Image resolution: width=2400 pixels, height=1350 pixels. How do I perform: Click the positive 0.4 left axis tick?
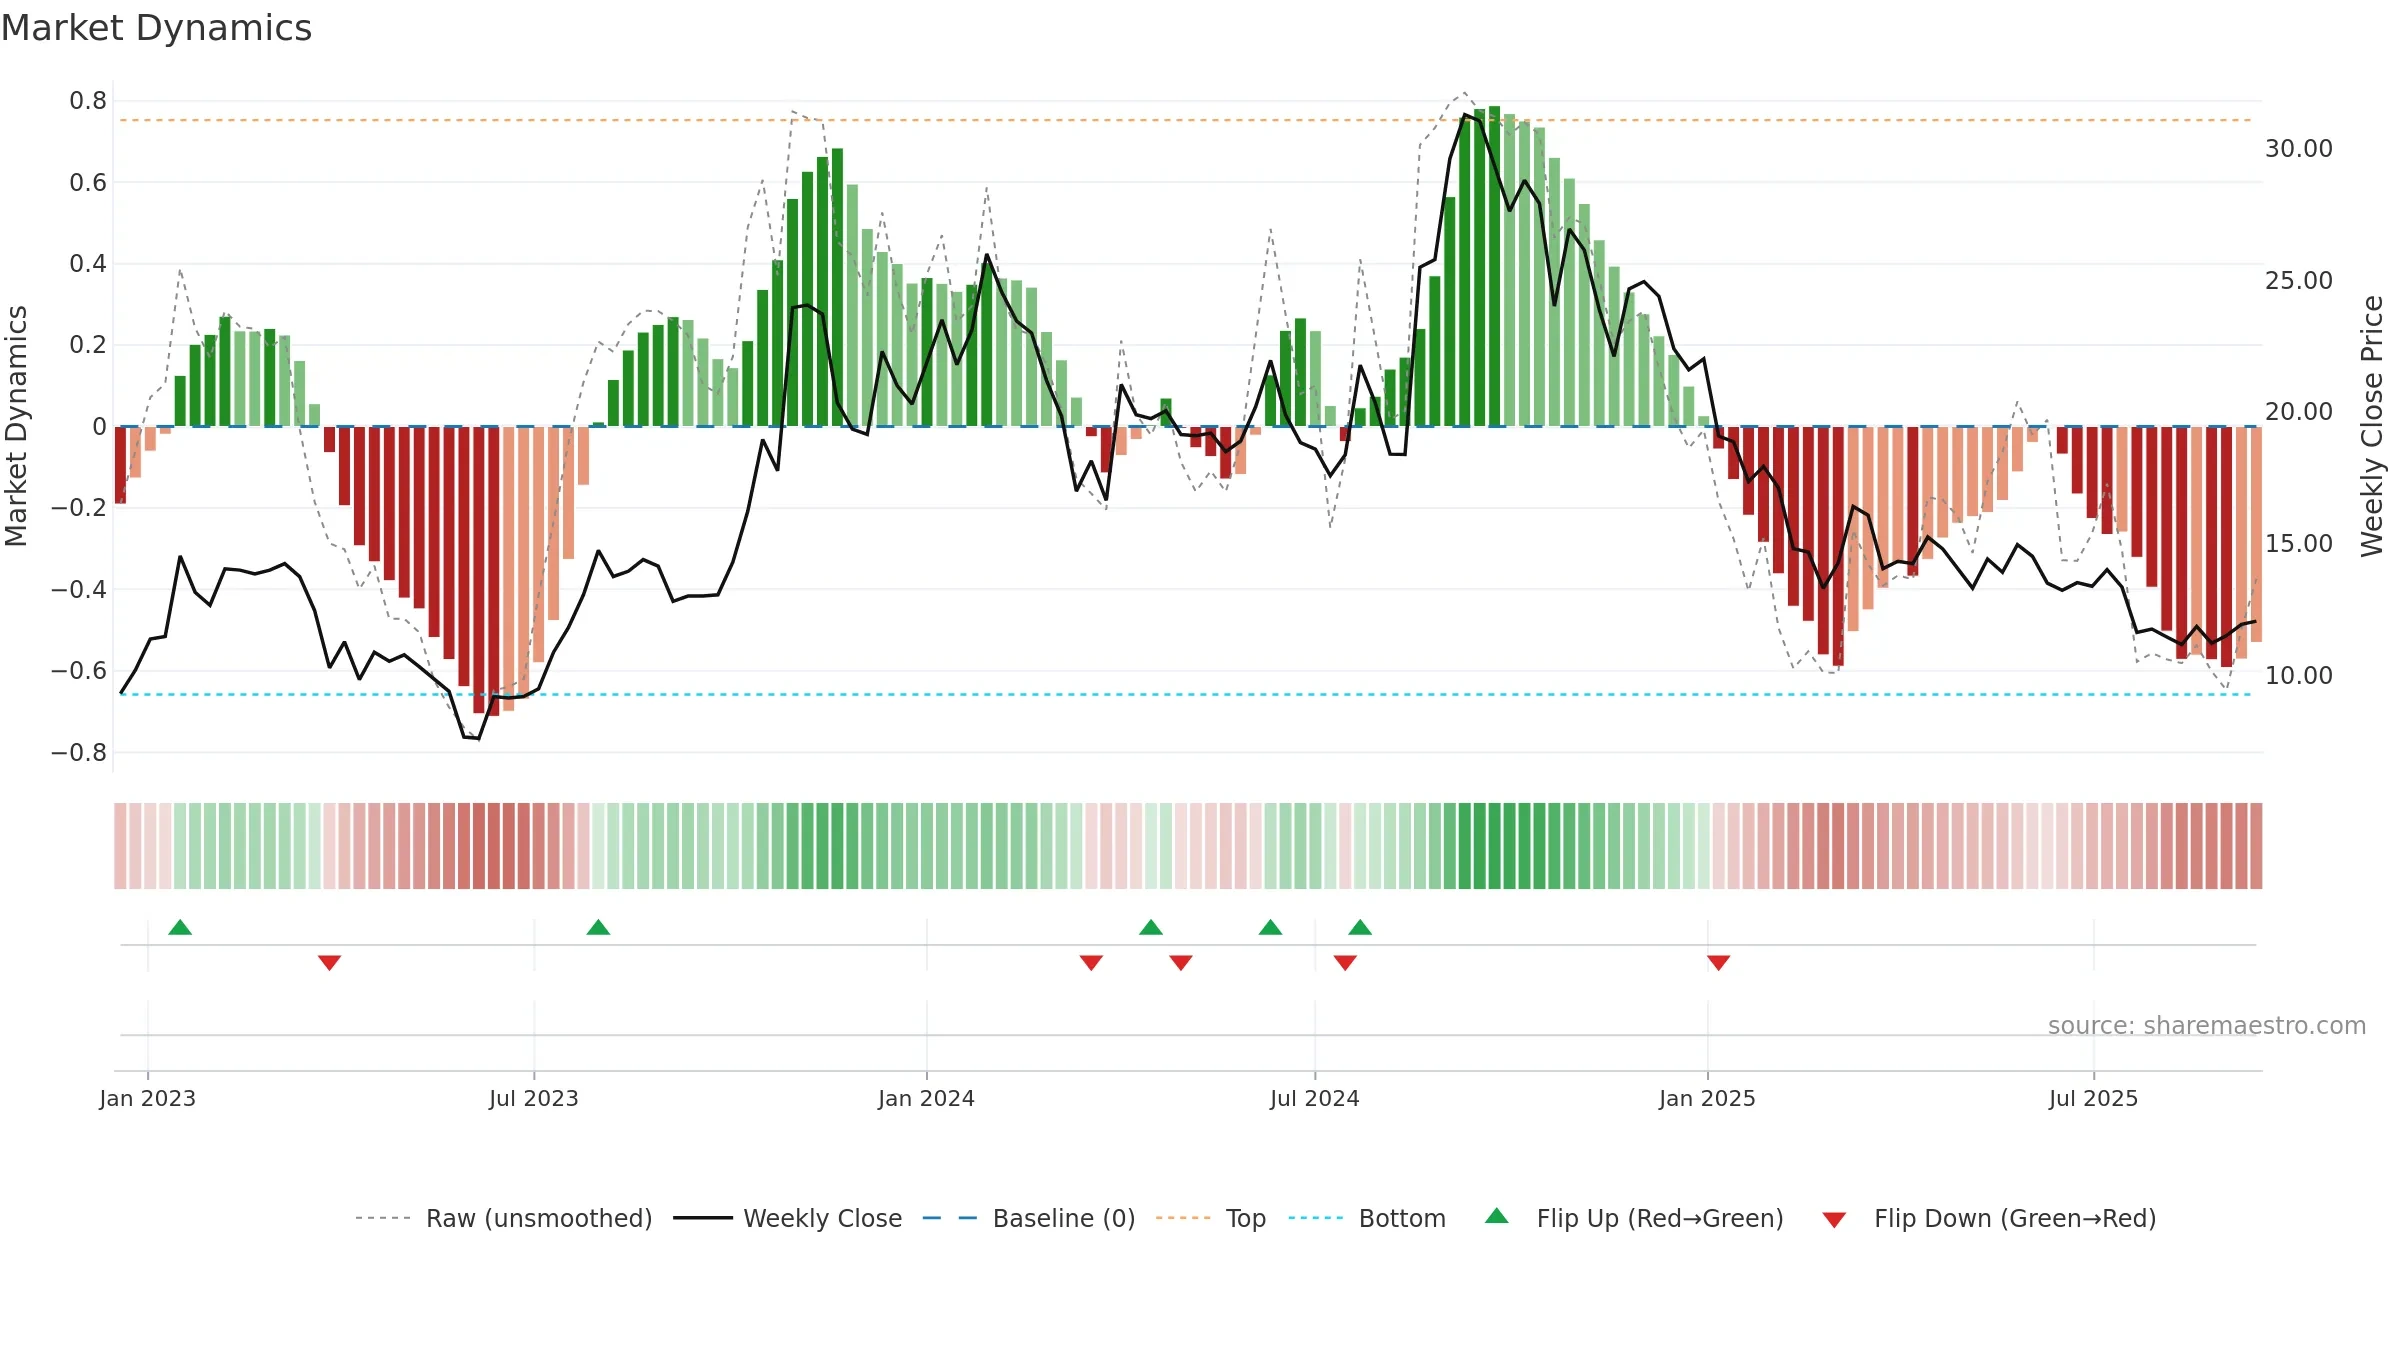(x=88, y=264)
